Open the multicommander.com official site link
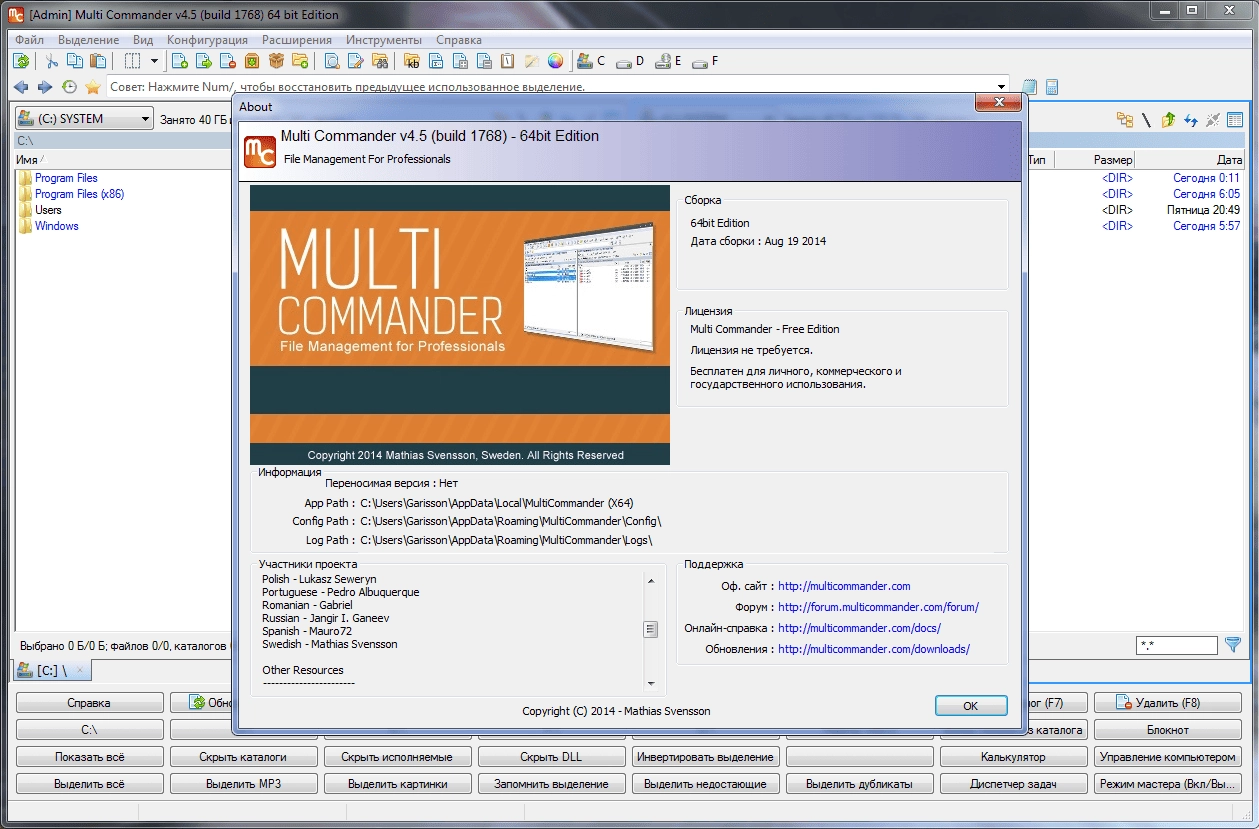 [x=844, y=586]
